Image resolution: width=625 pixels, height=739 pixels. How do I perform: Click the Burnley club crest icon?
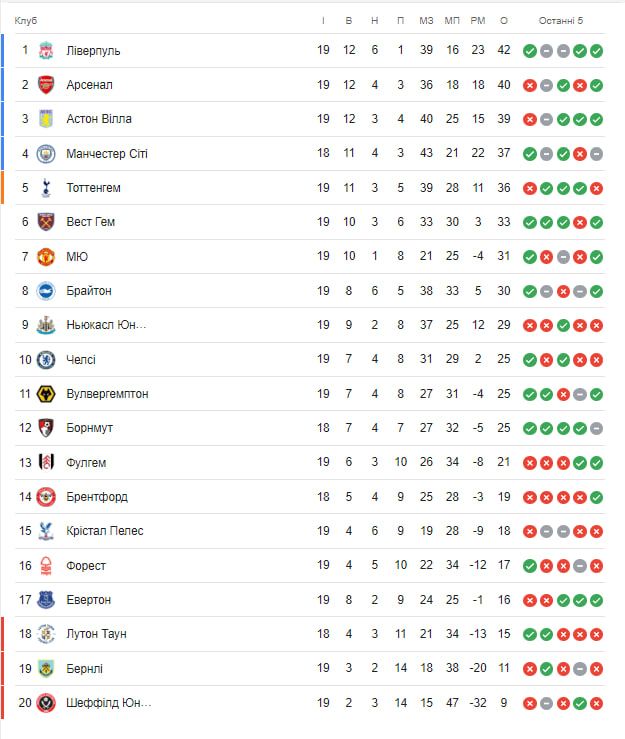(x=46, y=668)
